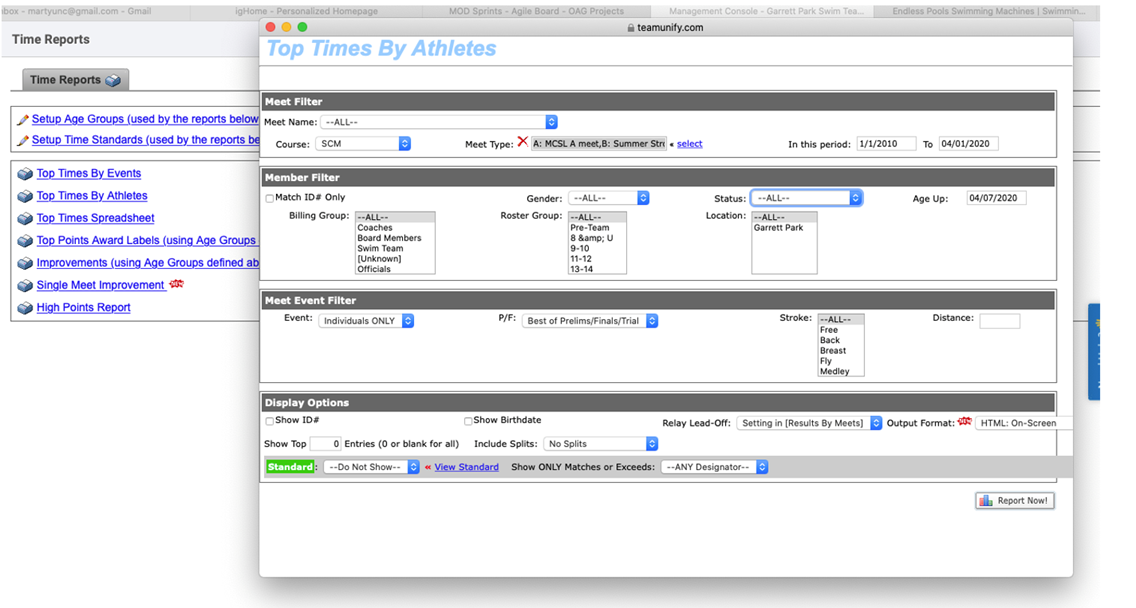
Task: Open Single Meet Improvement link
Action: click(101, 286)
